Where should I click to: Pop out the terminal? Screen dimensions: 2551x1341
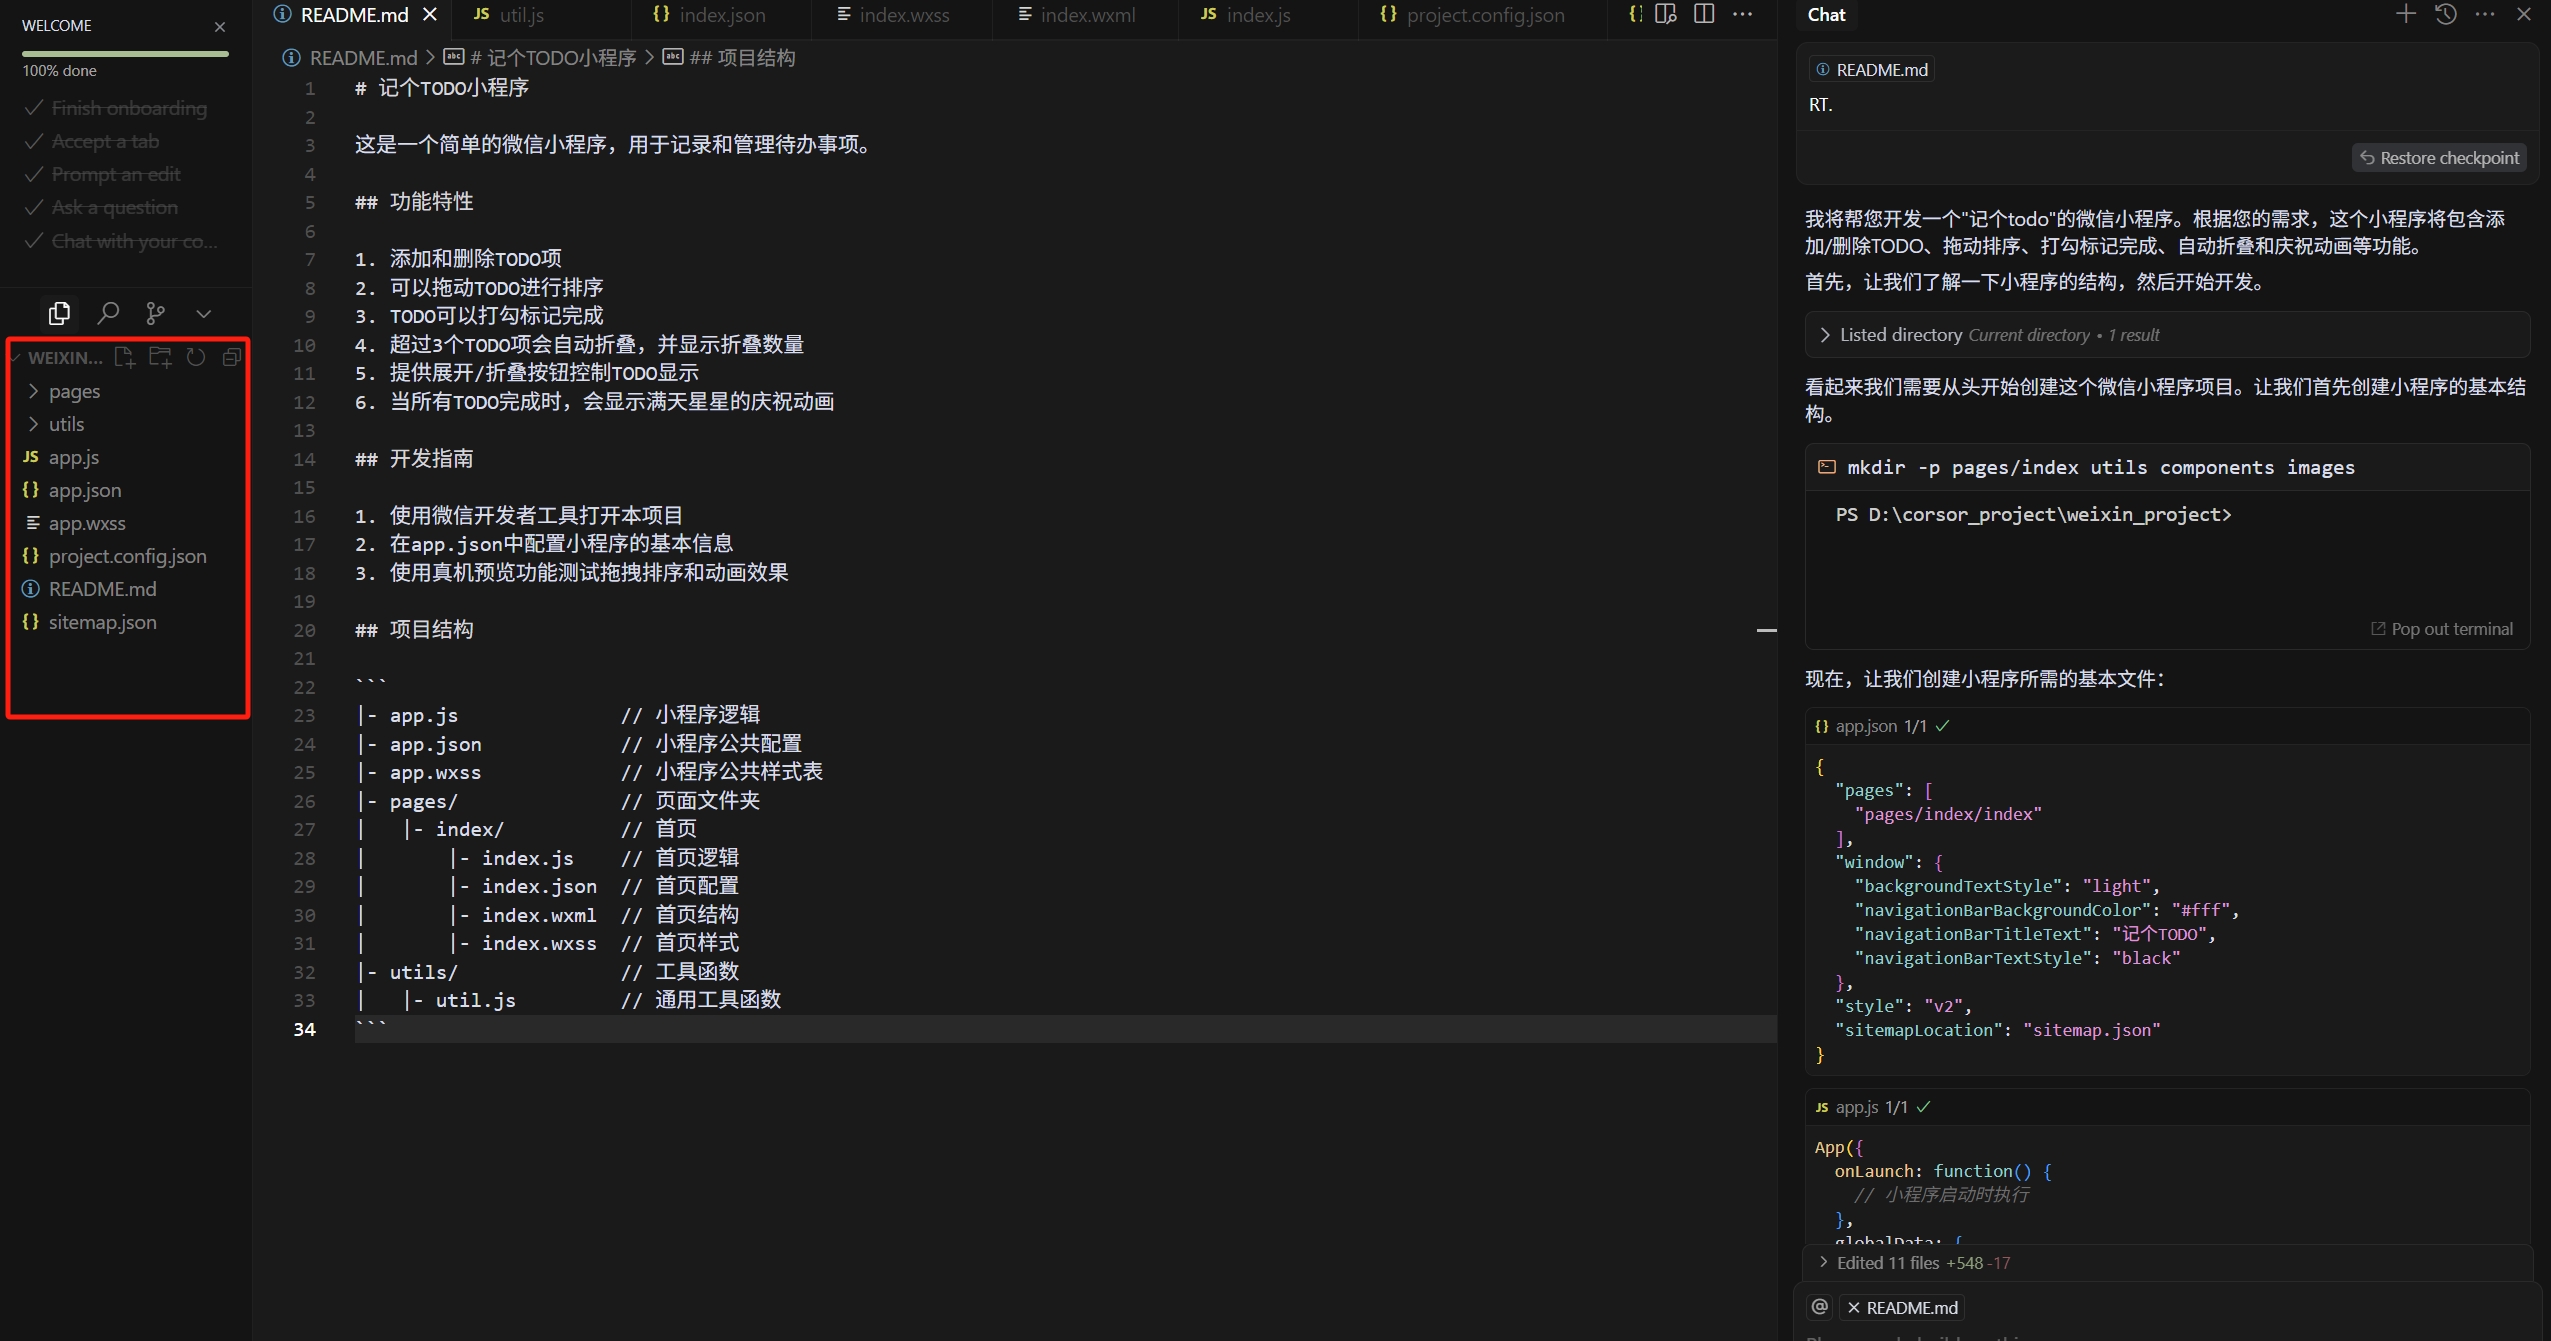pyautogui.click(x=2441, y=629)
